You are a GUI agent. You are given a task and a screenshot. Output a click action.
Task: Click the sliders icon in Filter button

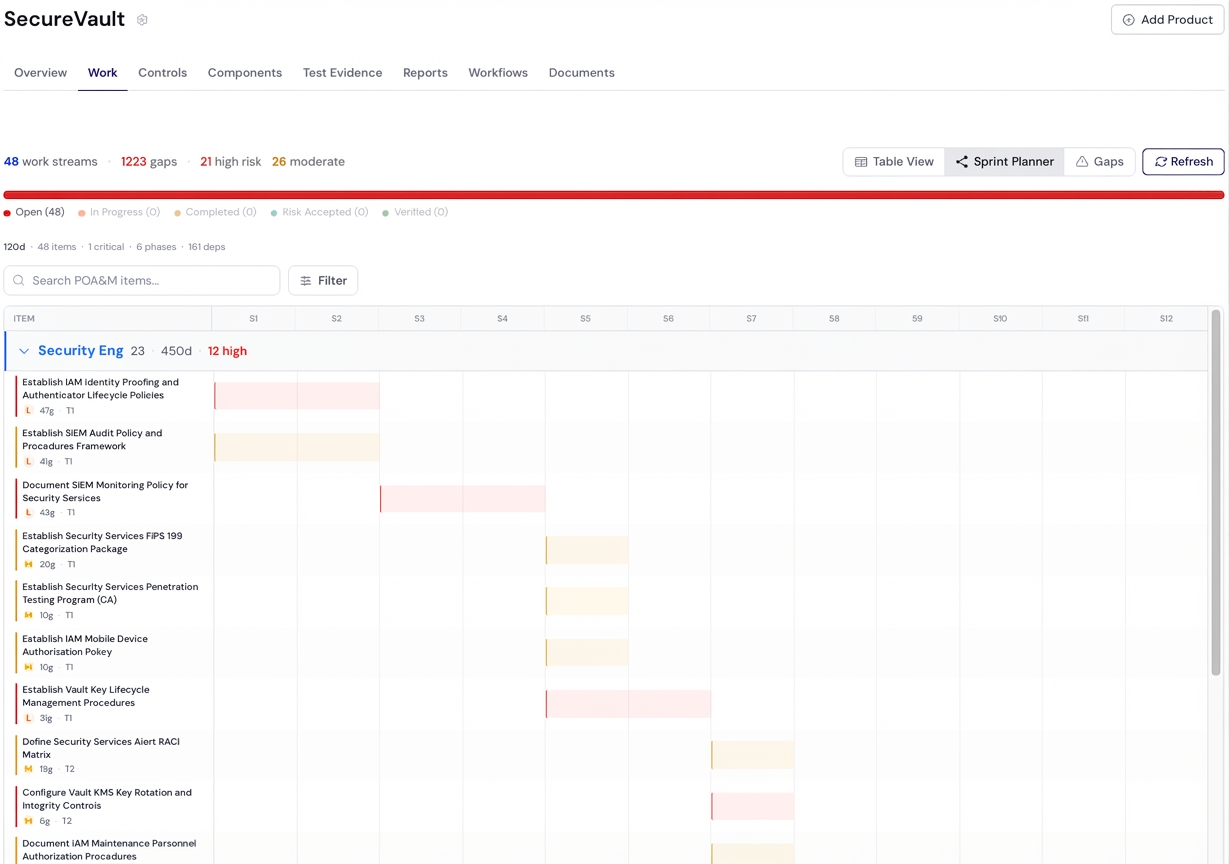pos(306,281)
